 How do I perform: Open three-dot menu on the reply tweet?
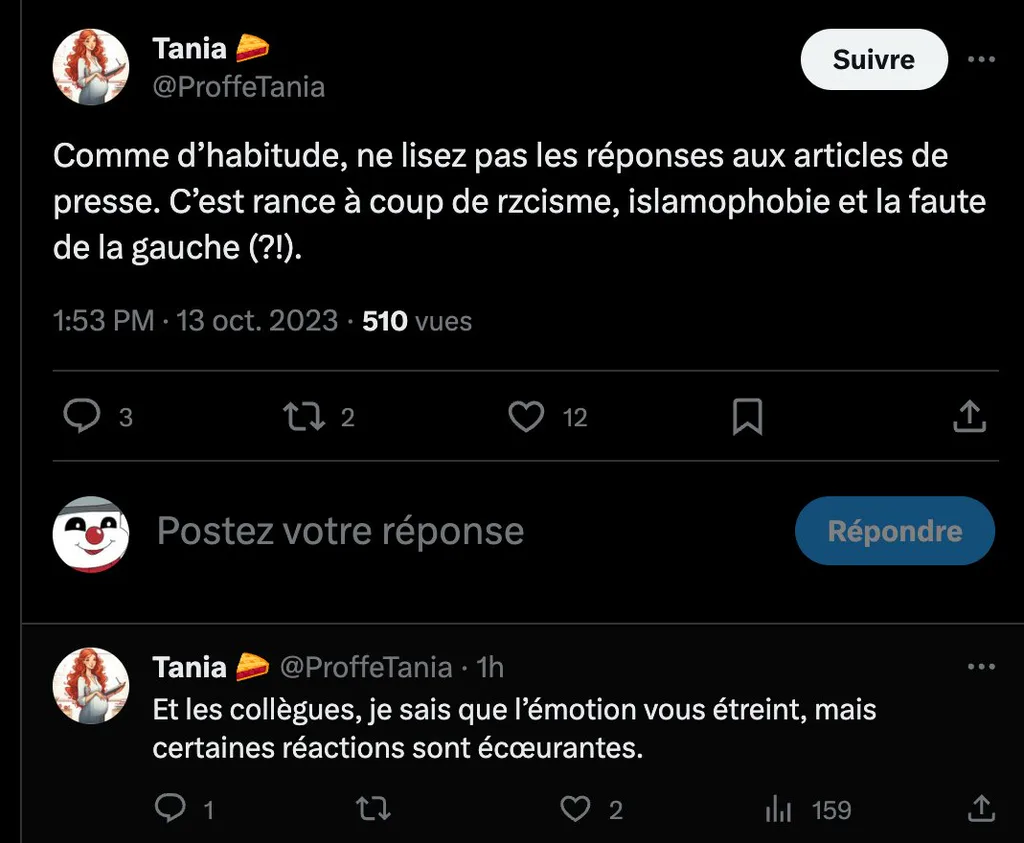pos(982,667)
